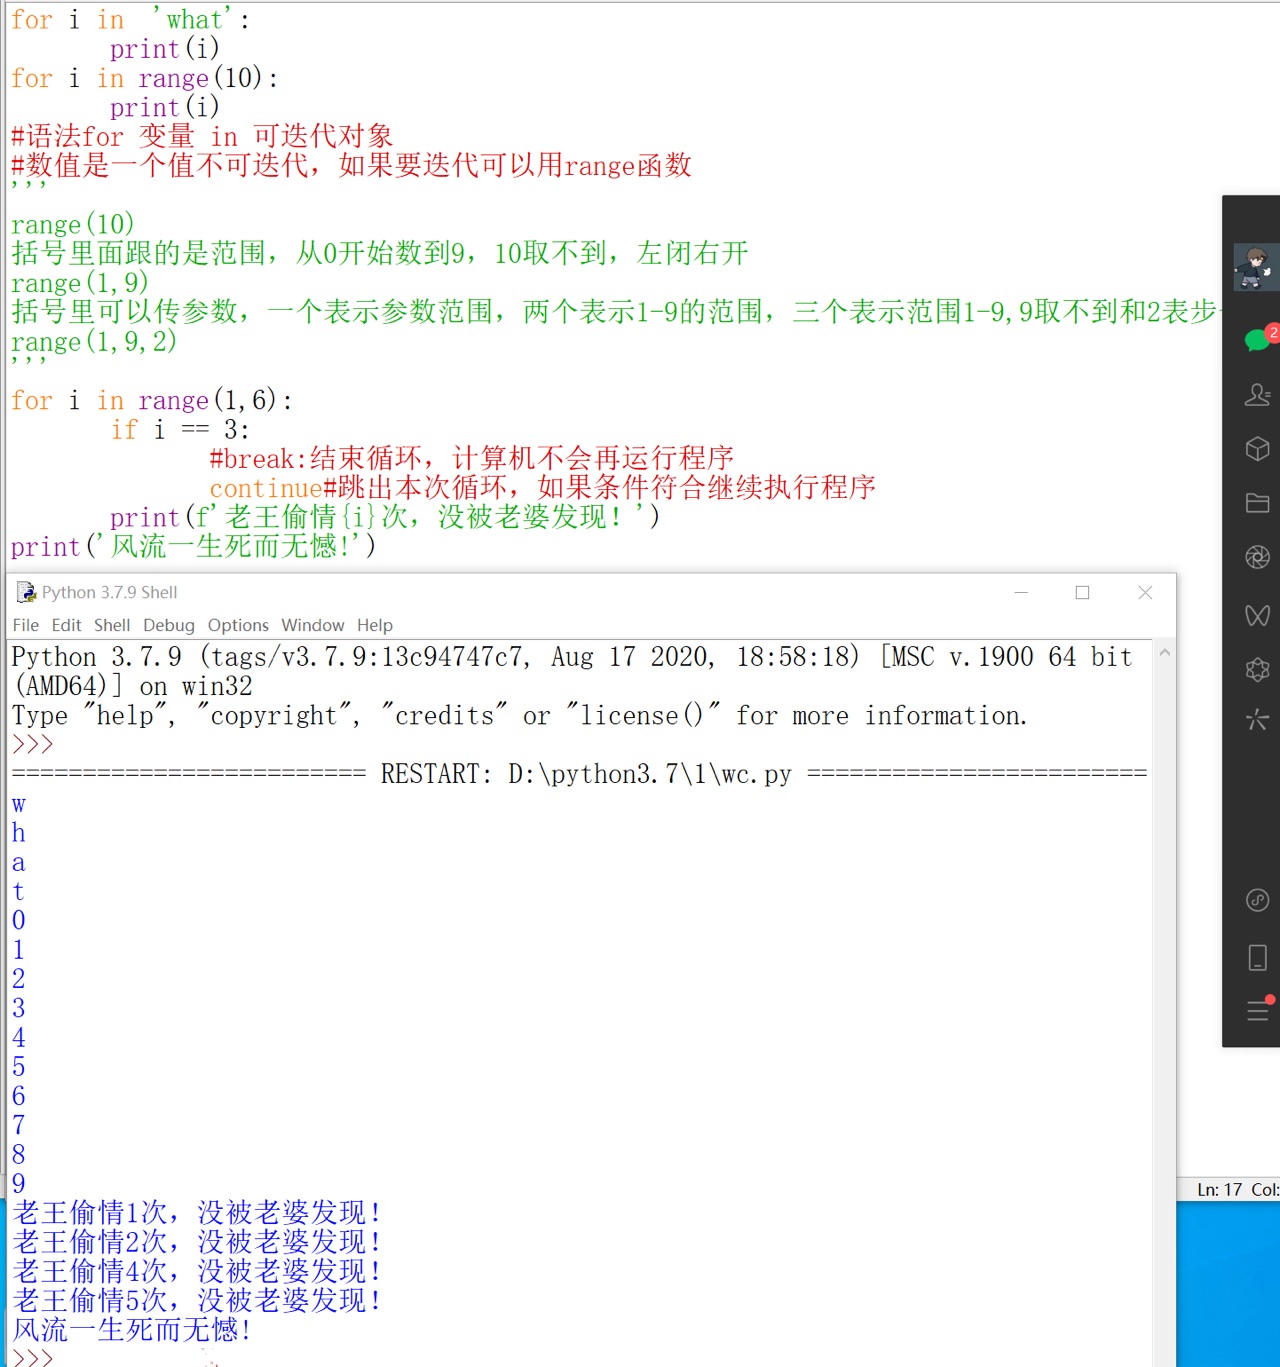Open the folder icon in the sidebar

(x=1257, y=503)
